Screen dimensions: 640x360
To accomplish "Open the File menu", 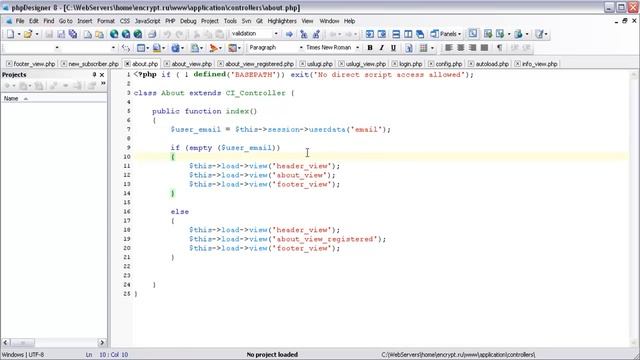I will pos(20,21).
